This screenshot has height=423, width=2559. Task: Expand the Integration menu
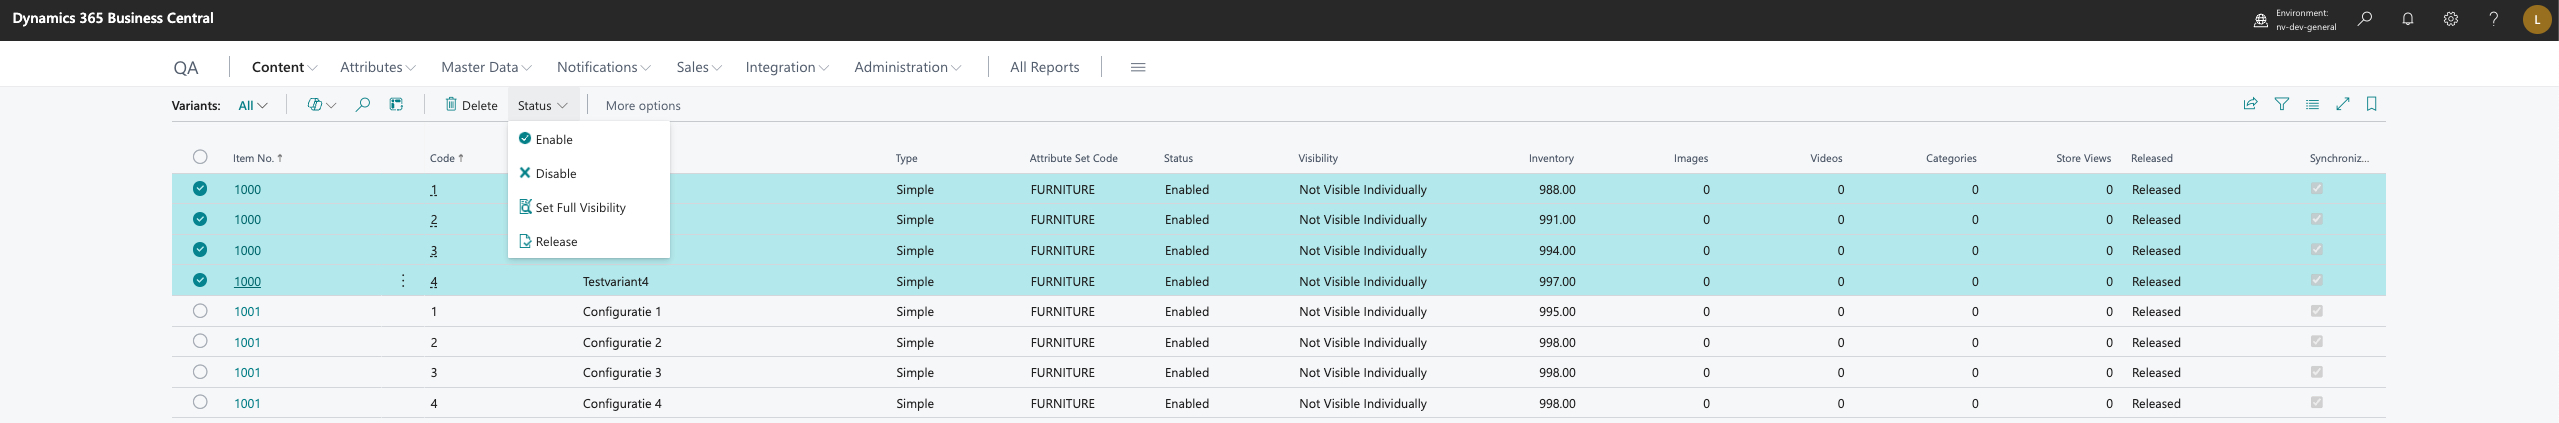787,67
